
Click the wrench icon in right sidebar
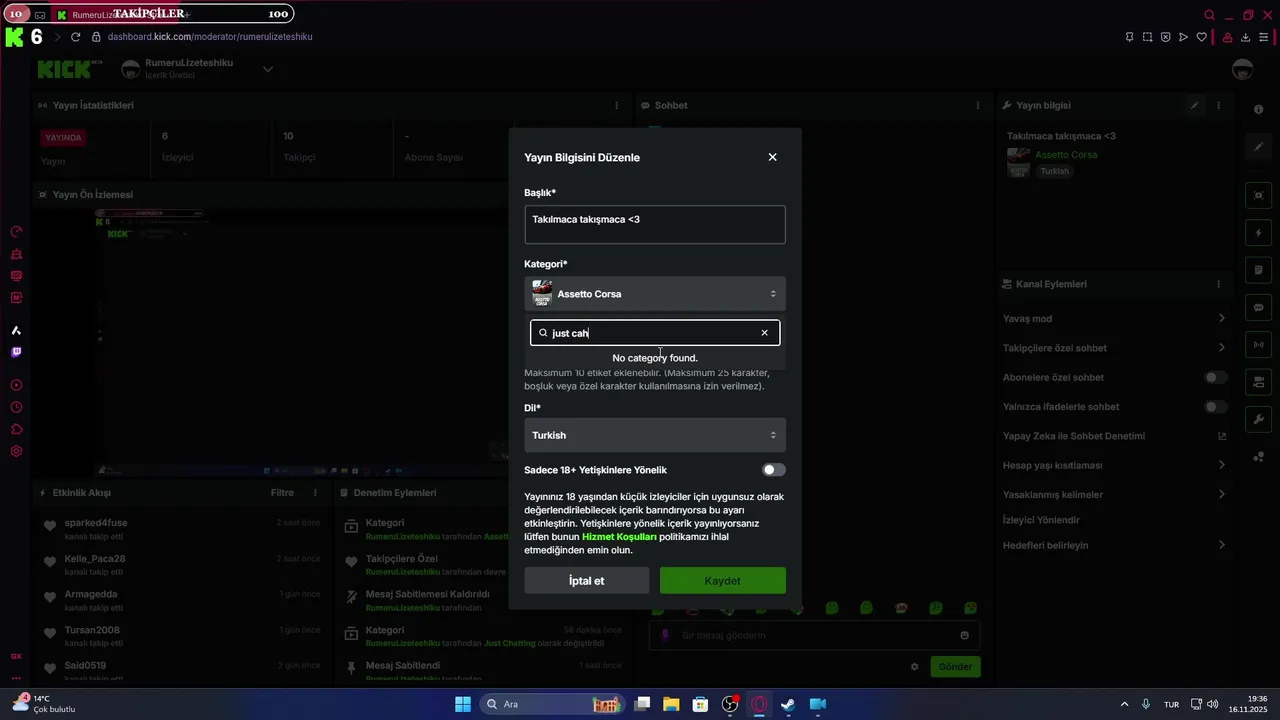1258,419
